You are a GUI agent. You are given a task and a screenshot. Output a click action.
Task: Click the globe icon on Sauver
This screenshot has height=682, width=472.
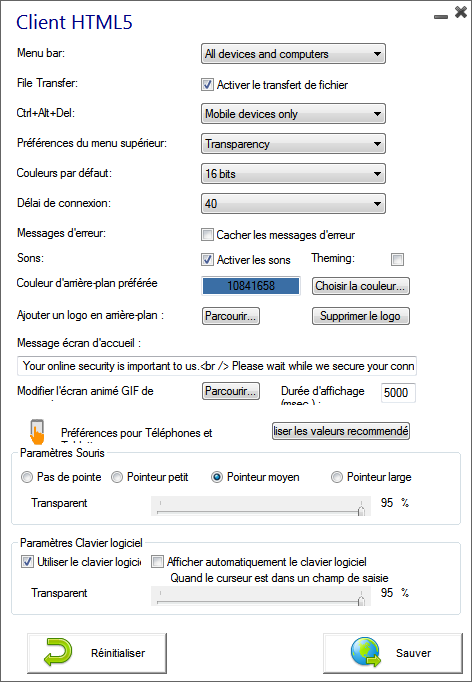pos(366,652)
